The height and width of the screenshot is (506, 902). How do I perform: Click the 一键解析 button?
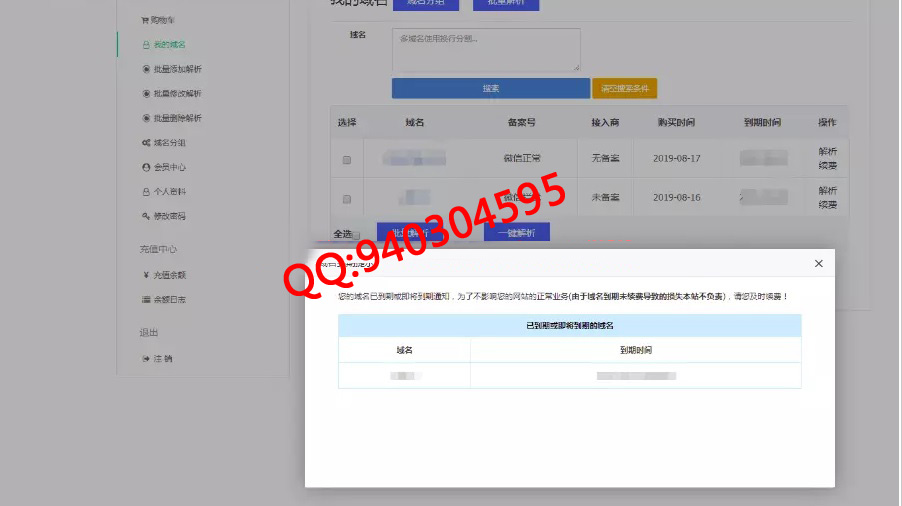pos(516,232)
